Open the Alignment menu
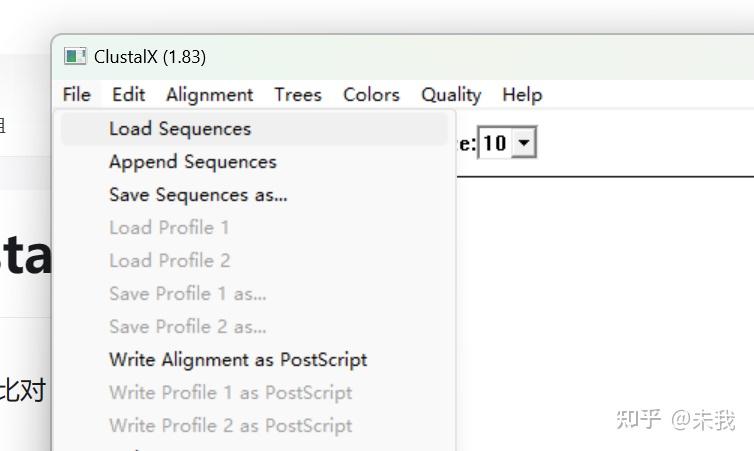Image resolution: width=754 pixels, height=451 pixels. pyautogui.click(x=209, y=95)
